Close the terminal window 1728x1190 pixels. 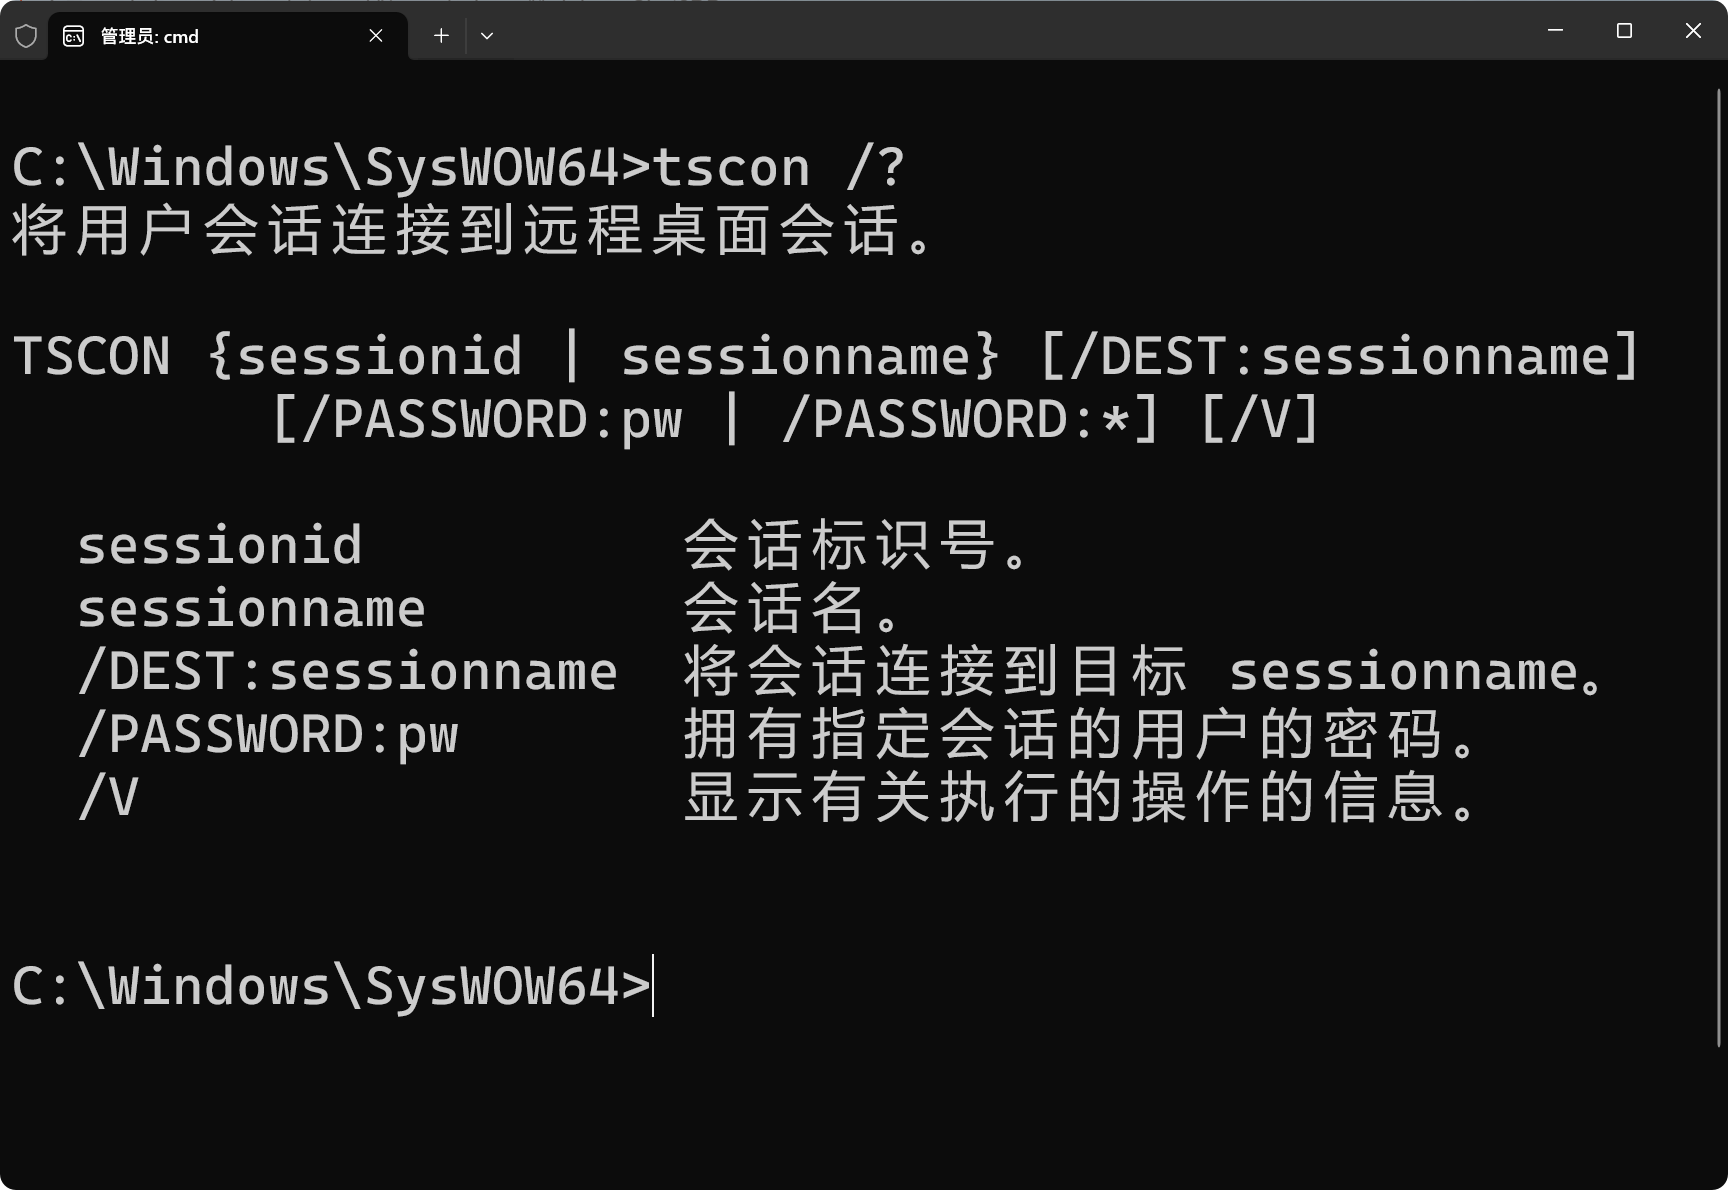click(1693, 31)
